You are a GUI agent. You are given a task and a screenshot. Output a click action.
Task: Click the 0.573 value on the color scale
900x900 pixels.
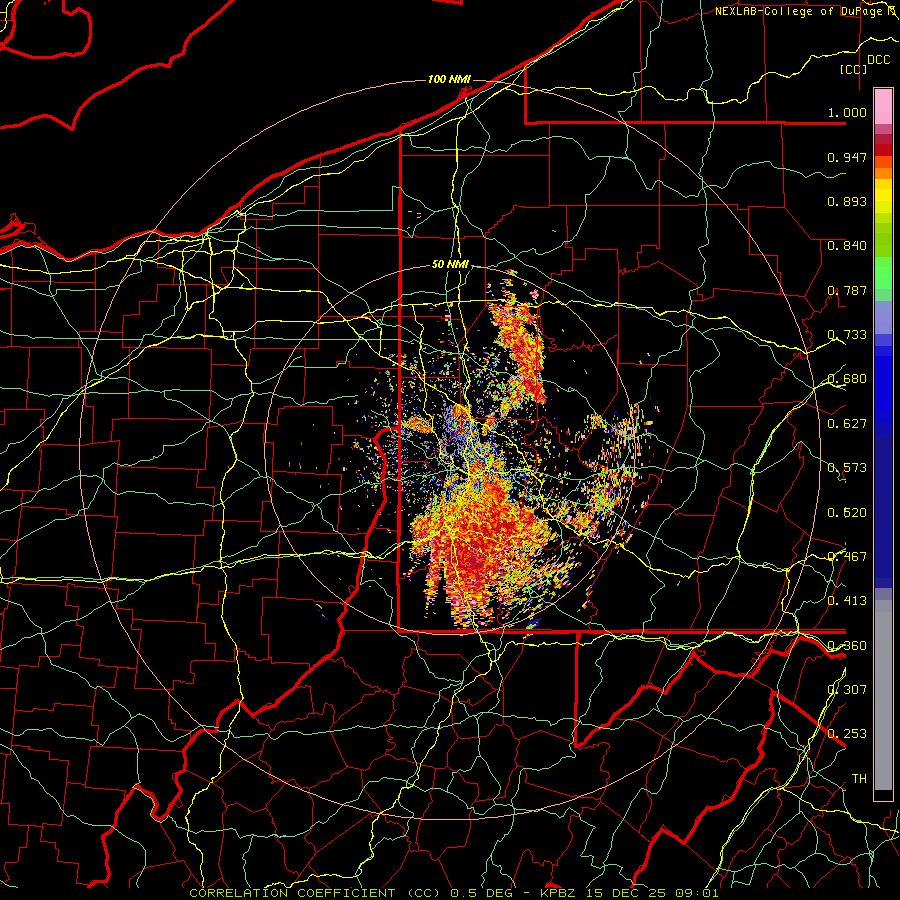tap(847, 468)
